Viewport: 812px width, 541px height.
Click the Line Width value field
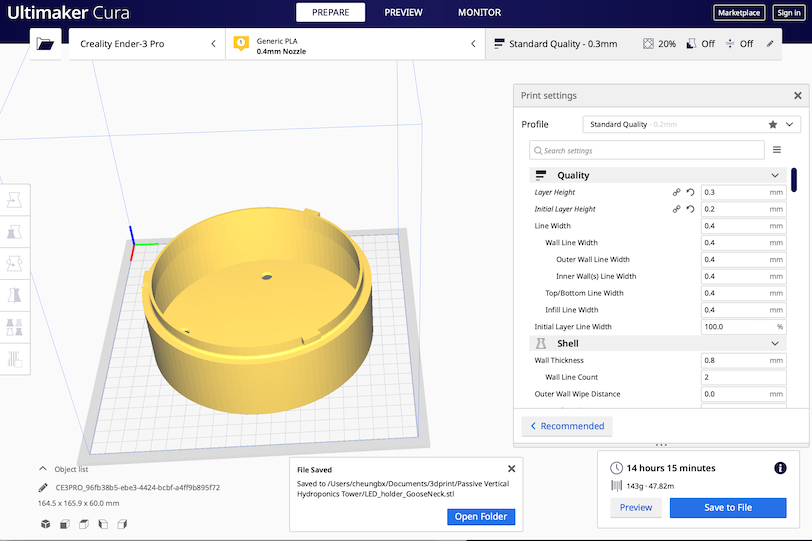tap(744, 226)
